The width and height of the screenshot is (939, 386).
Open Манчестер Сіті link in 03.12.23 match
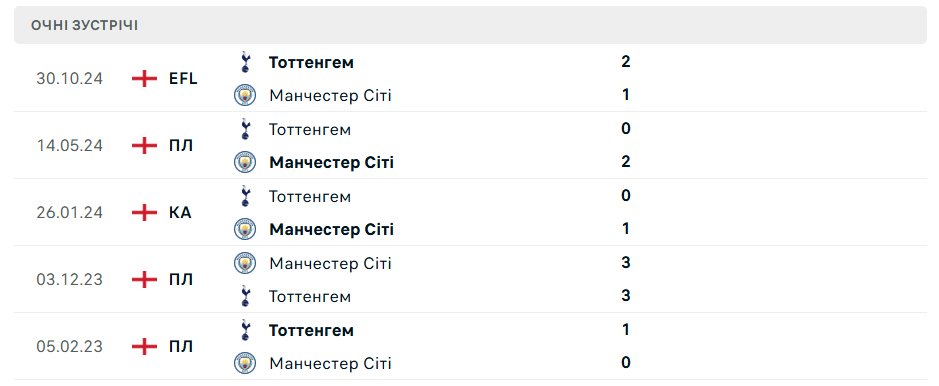(x=330, y=263)
